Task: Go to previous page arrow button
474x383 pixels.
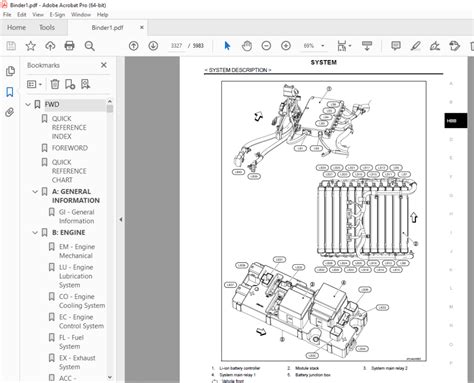Action: [133, 46]
